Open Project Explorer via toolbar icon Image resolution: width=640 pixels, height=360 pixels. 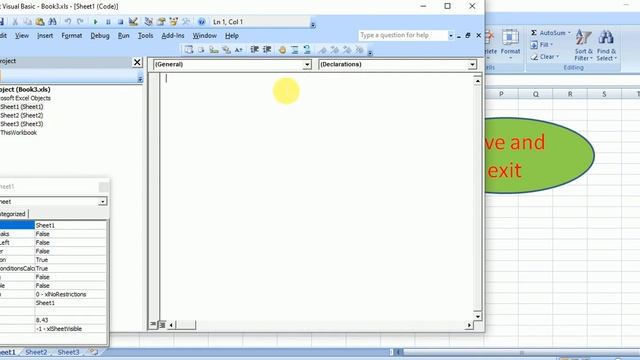(149, 22)
